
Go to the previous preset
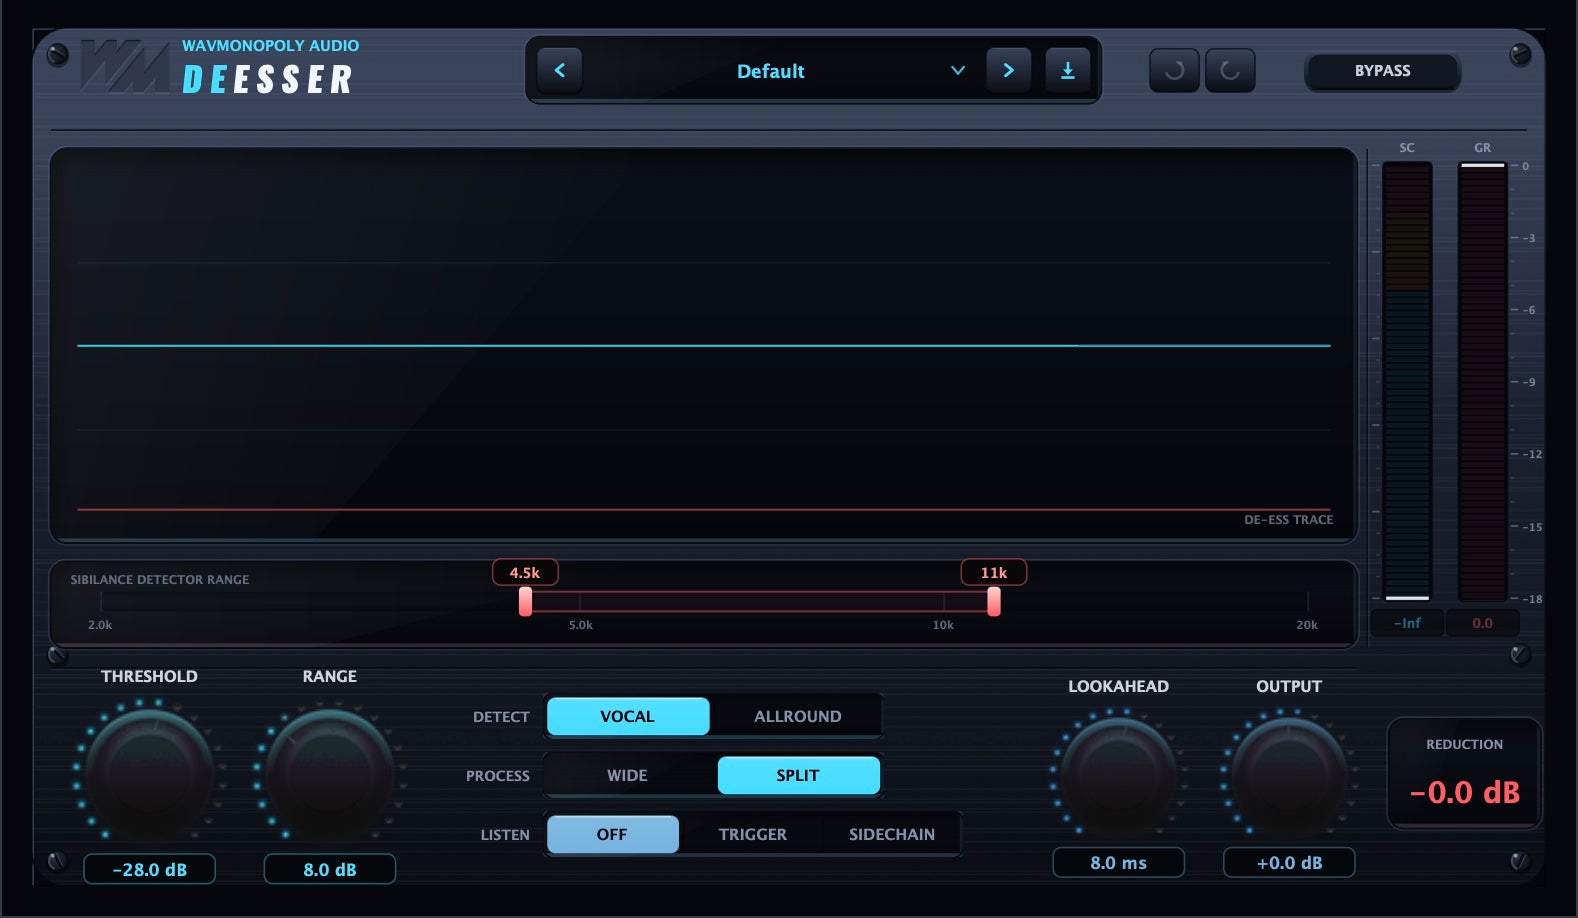[x=560, y=70]
